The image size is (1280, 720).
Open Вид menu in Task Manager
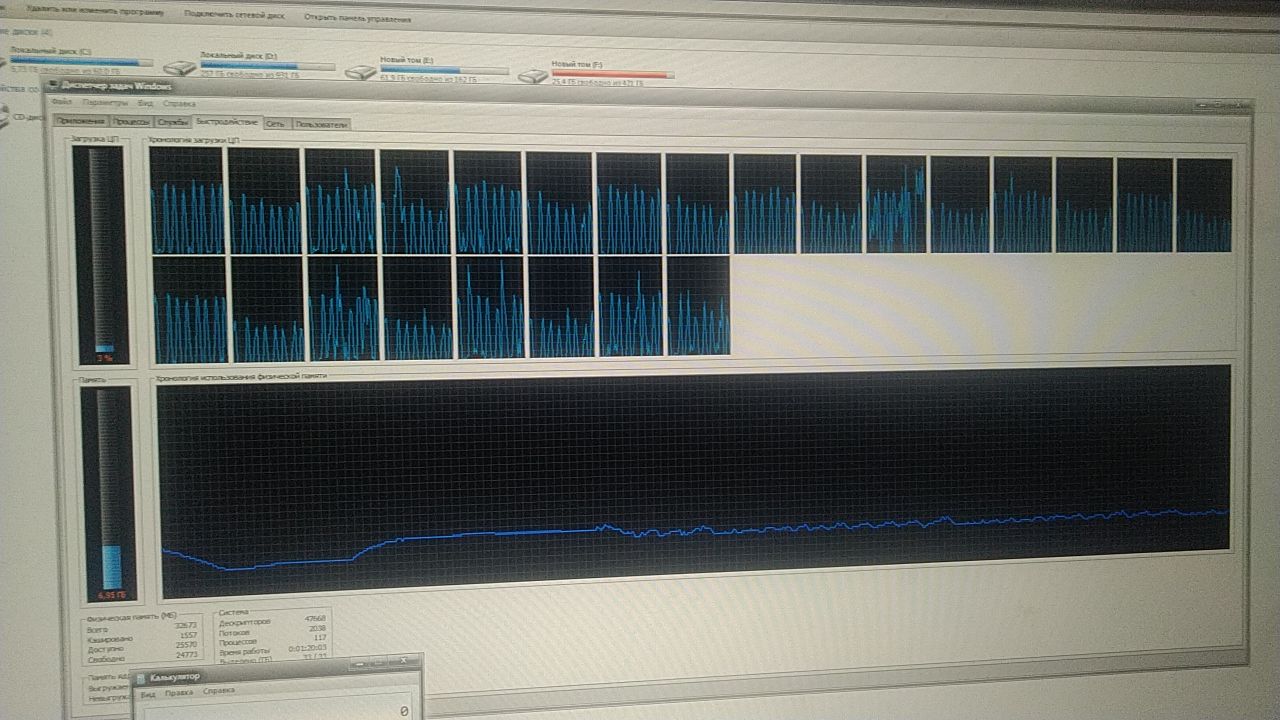point(146,103)
